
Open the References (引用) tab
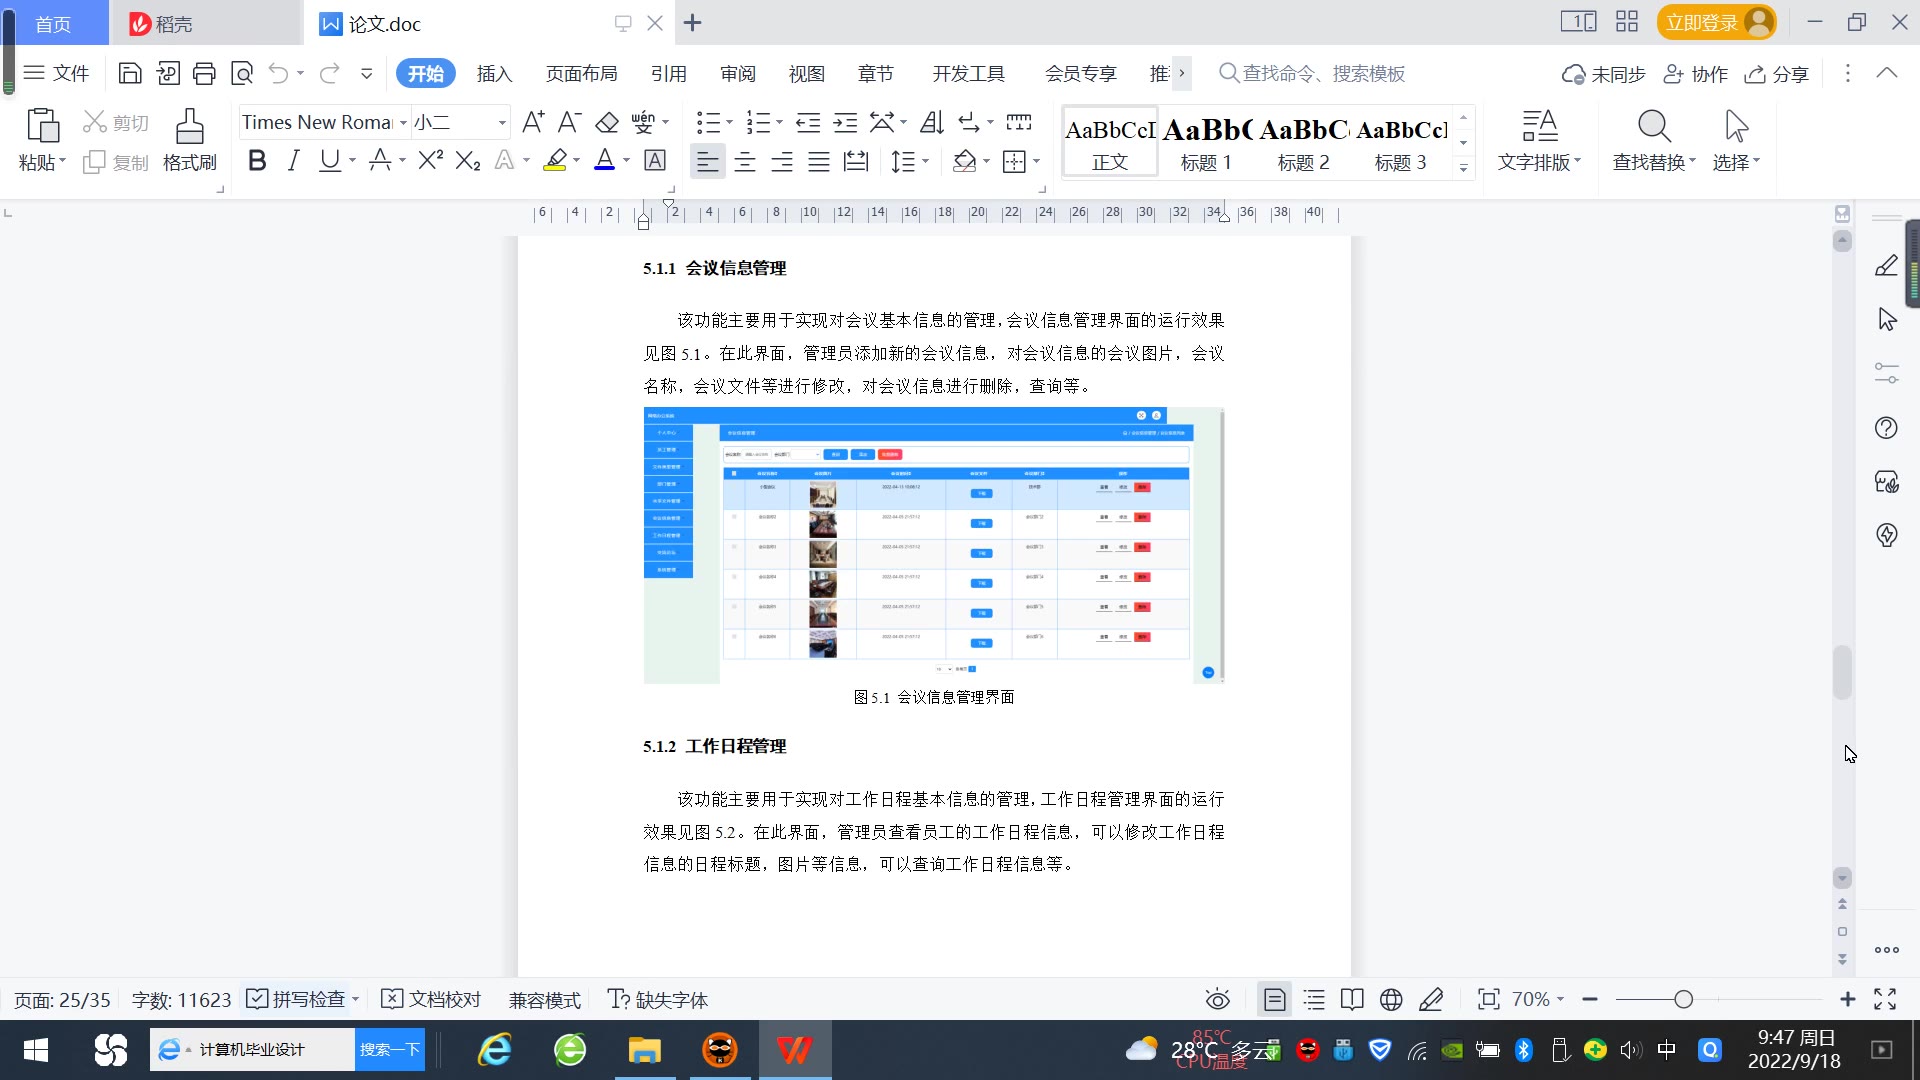point(668,73)
